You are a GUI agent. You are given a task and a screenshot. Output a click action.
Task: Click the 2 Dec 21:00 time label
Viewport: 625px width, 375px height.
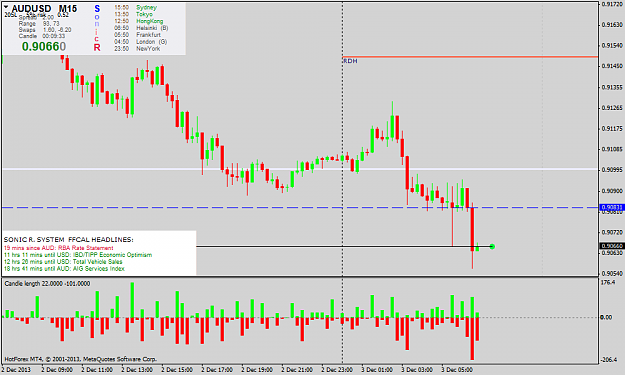coord(297,370)
